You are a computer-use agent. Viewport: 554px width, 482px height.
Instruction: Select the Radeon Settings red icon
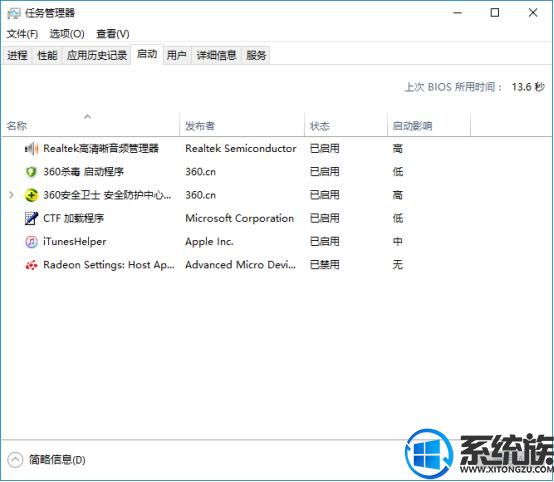pos(31,265)
